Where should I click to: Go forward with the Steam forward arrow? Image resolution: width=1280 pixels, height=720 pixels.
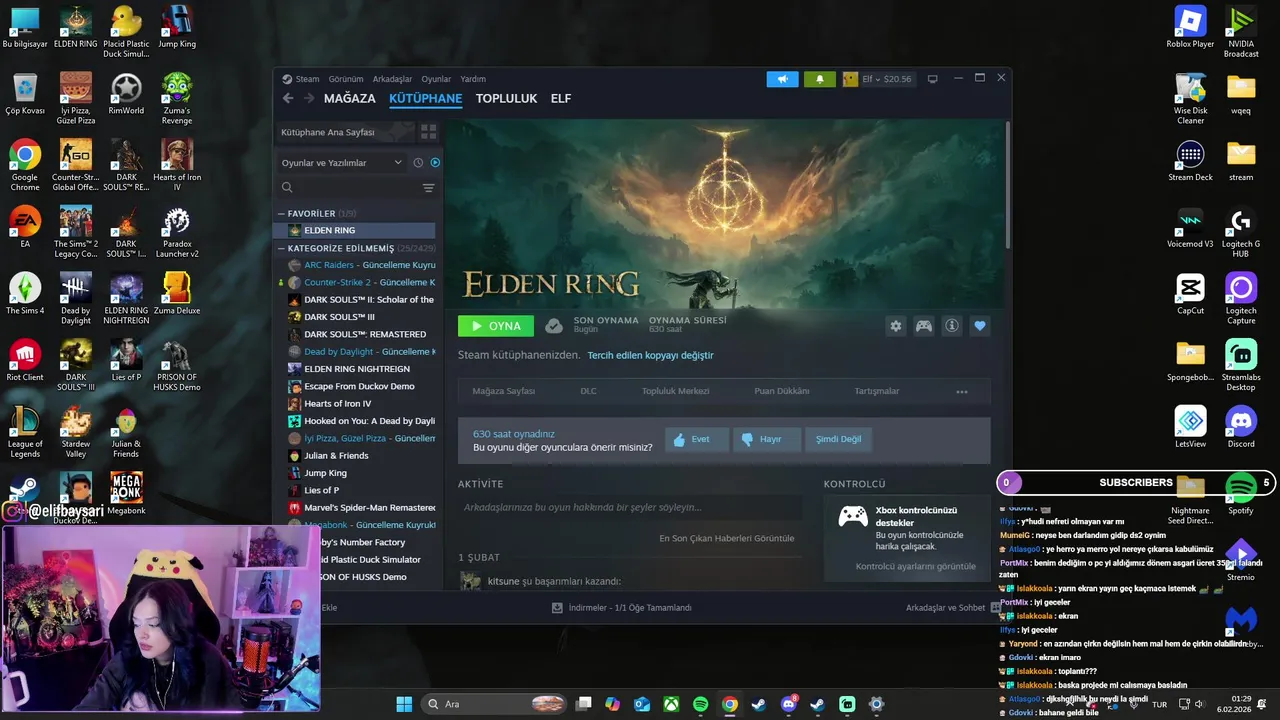pyautogui.click(x=309, y=98)
